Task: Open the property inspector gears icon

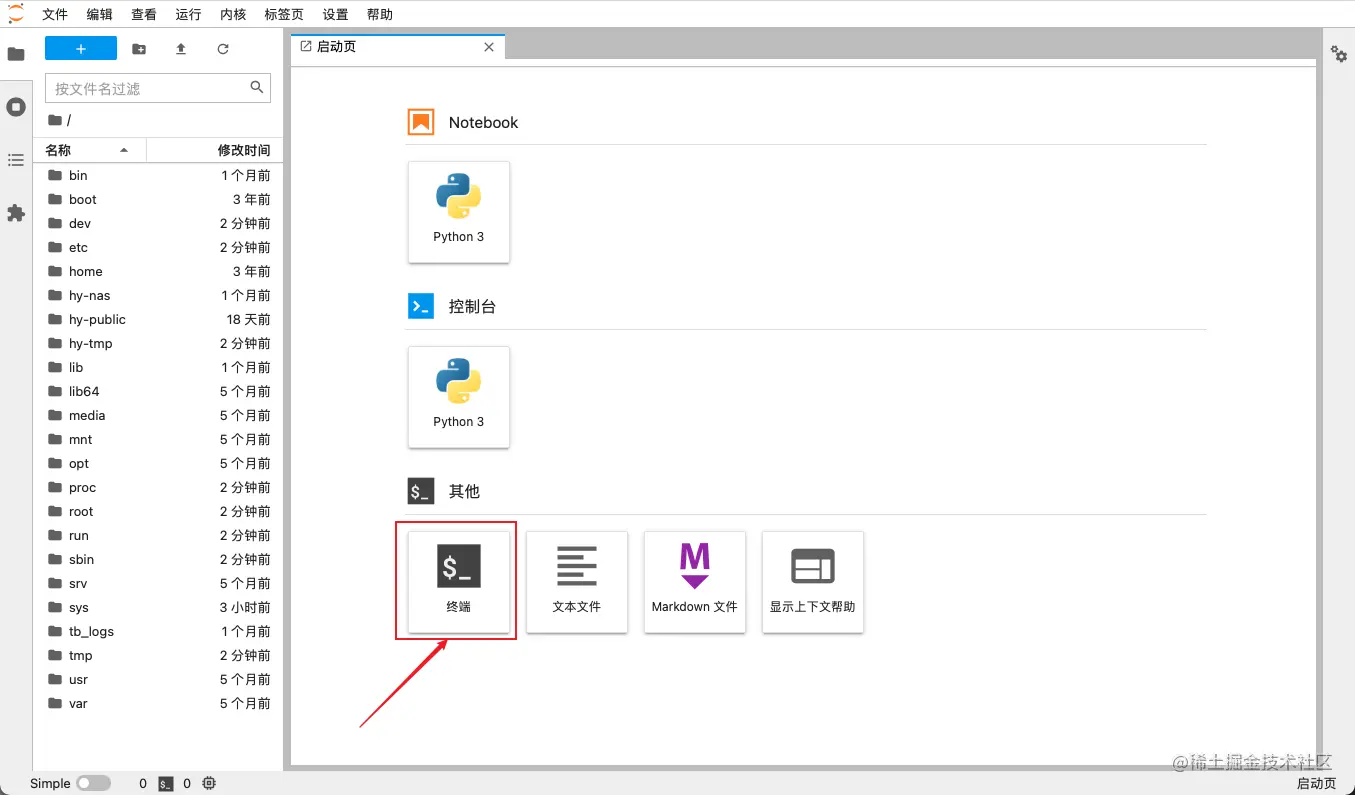Action: pyautogui.click(x=1339, y=54)
